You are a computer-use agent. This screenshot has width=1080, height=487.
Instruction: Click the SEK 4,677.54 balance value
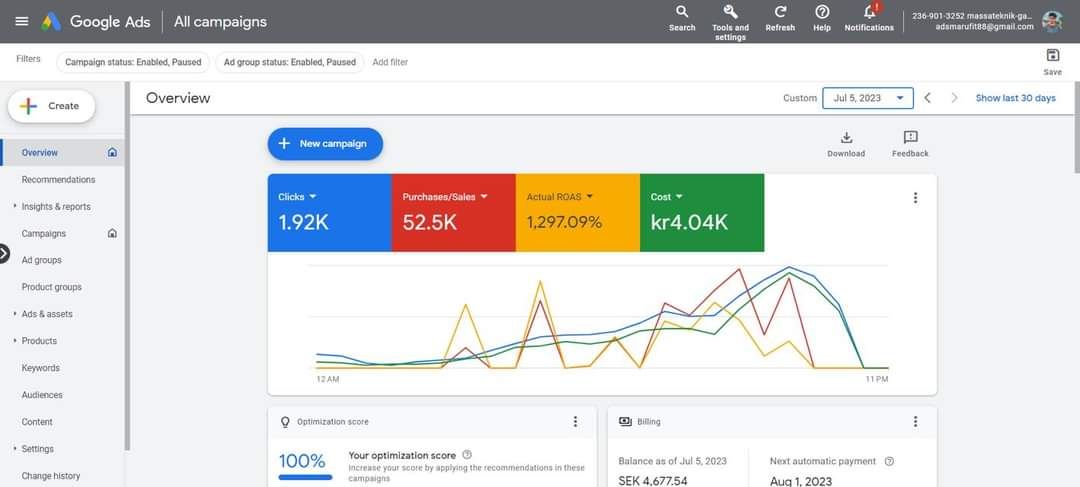653,481
